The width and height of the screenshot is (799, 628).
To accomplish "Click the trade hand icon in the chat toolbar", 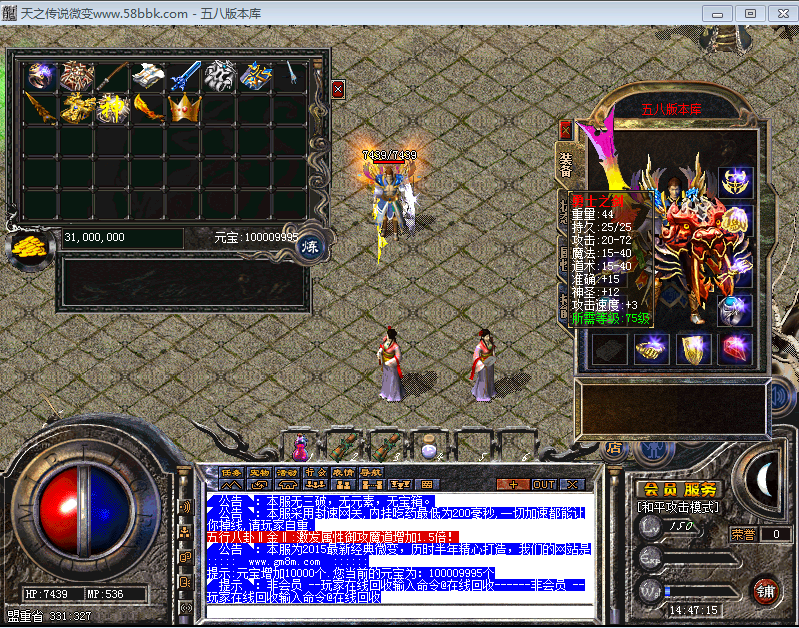I will (x=259, y=485).
